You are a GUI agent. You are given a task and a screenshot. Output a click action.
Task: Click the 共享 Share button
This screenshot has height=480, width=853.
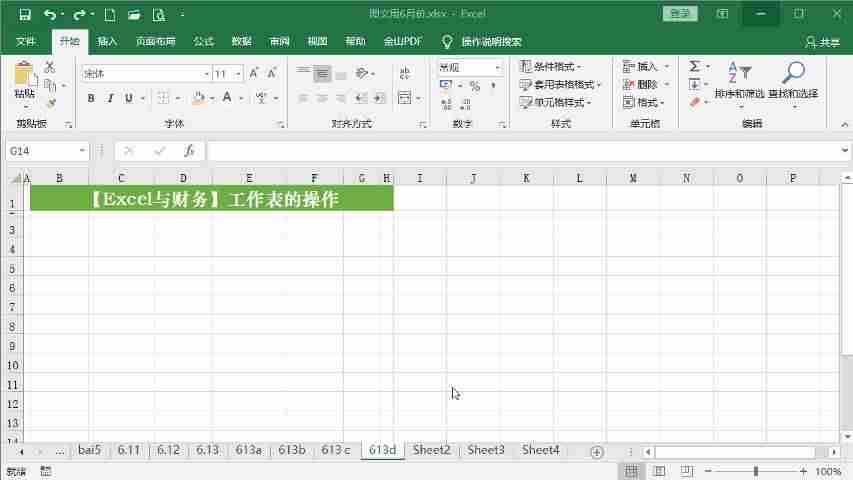pyautogui.click(x=823, y=42)
